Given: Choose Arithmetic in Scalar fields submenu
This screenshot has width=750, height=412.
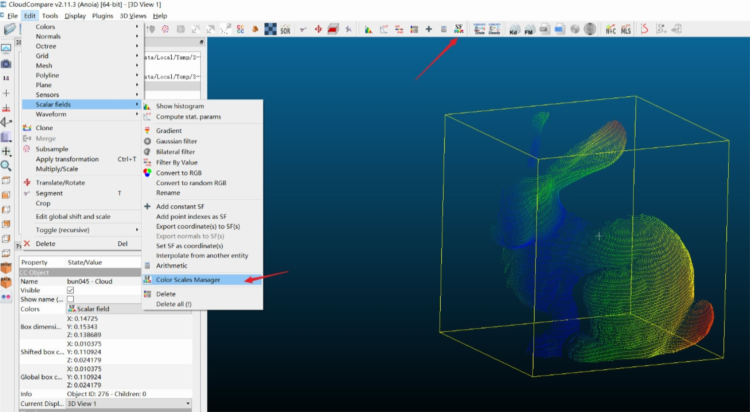Looking at the screenshot, I should click(202, 266).
